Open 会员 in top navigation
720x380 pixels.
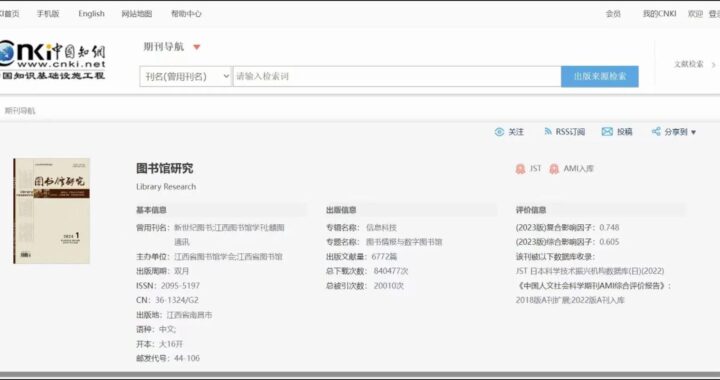(613, 14)
